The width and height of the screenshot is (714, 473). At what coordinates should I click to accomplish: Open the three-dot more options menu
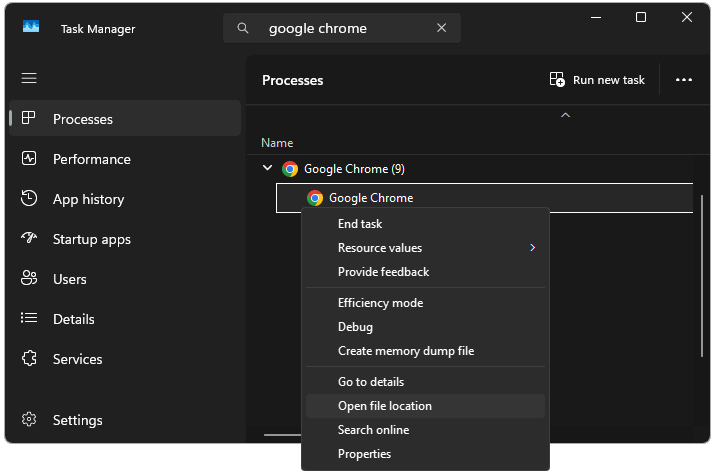(x=683, y=80)
